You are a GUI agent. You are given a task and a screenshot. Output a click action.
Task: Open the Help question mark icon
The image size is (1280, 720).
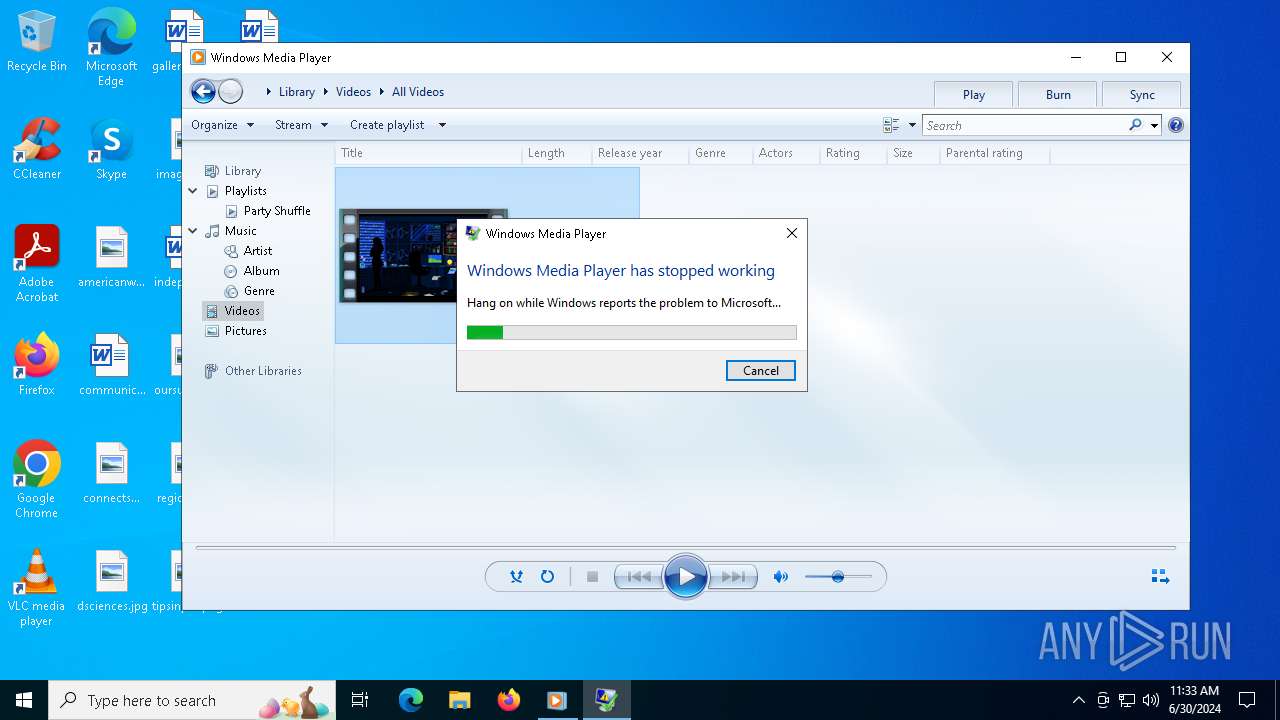tap(1176, 125)
